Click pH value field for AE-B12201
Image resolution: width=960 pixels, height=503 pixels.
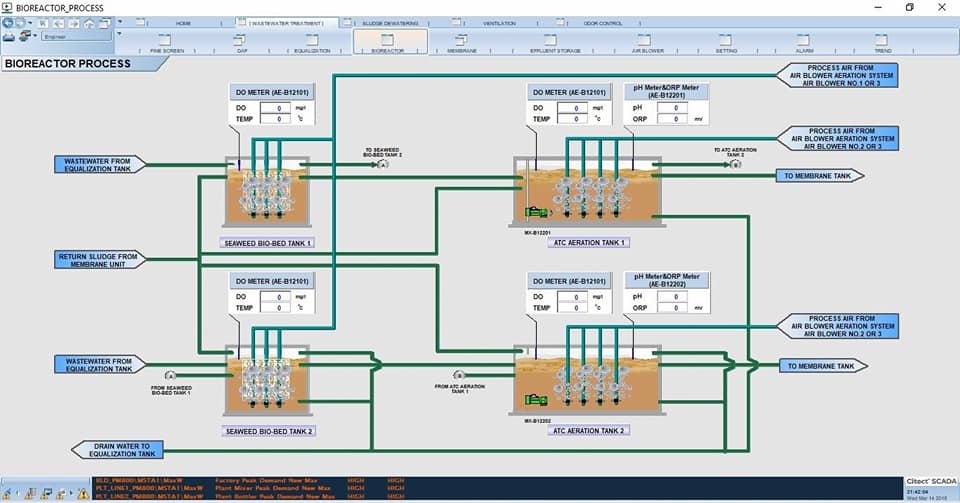coord(673,108)
